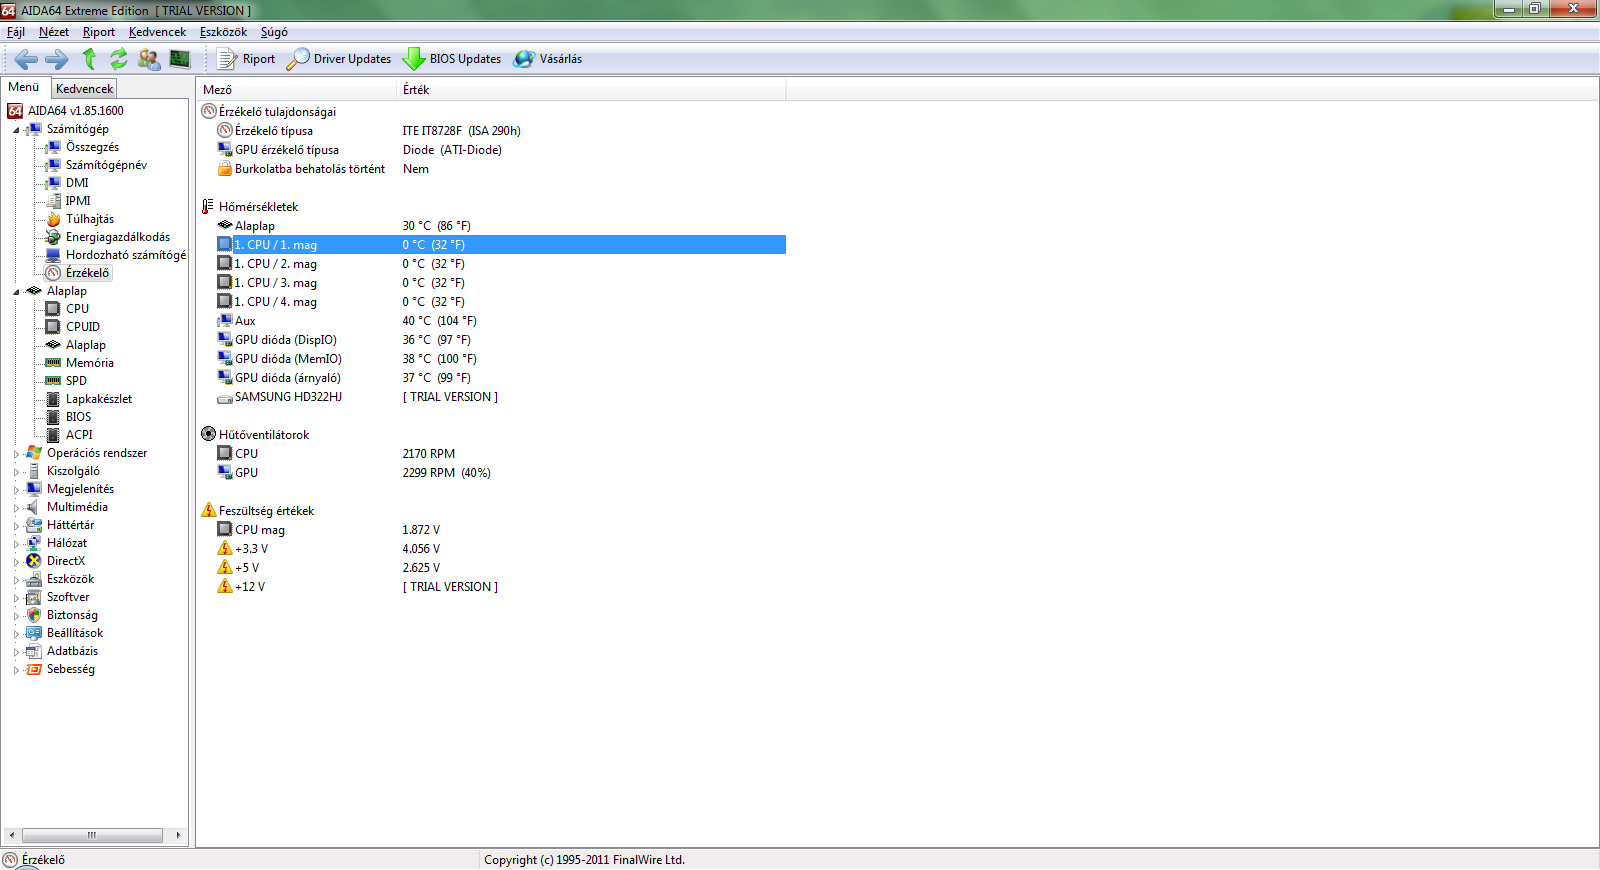Select the Aux temperature row
This screenshot has width=1600, height=870.
pyautogui.click(x=500, y=321)
